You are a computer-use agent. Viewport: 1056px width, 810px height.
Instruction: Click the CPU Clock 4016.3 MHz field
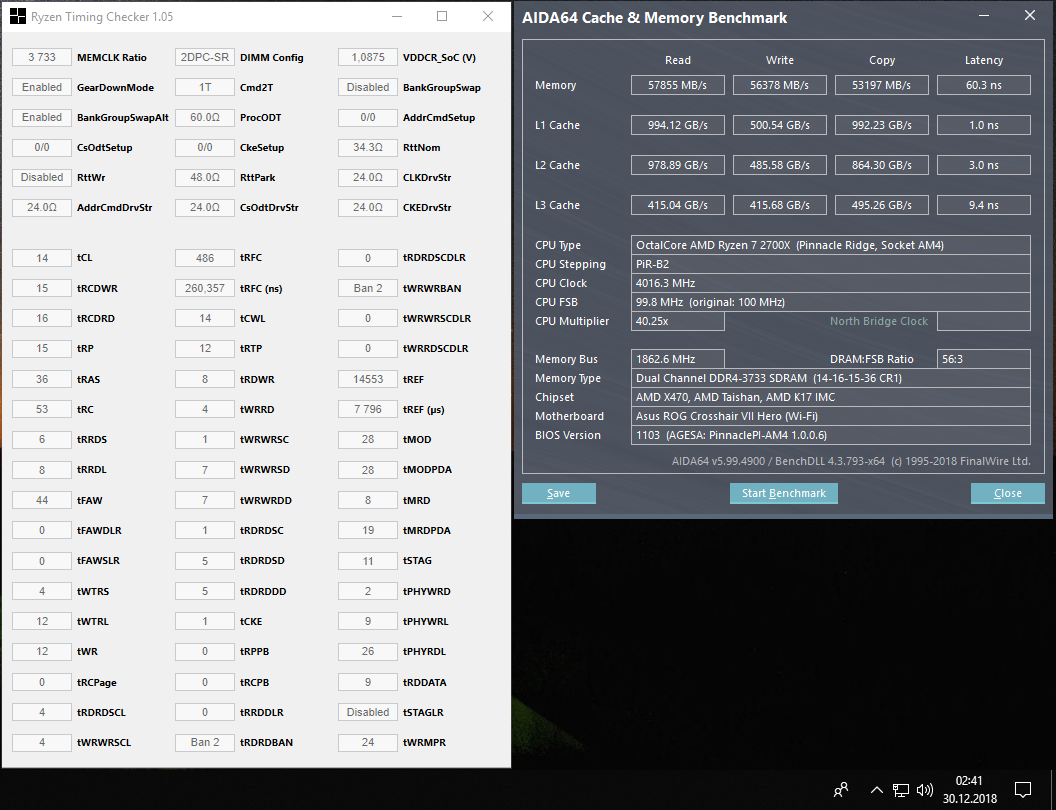[x=830, y=283]
